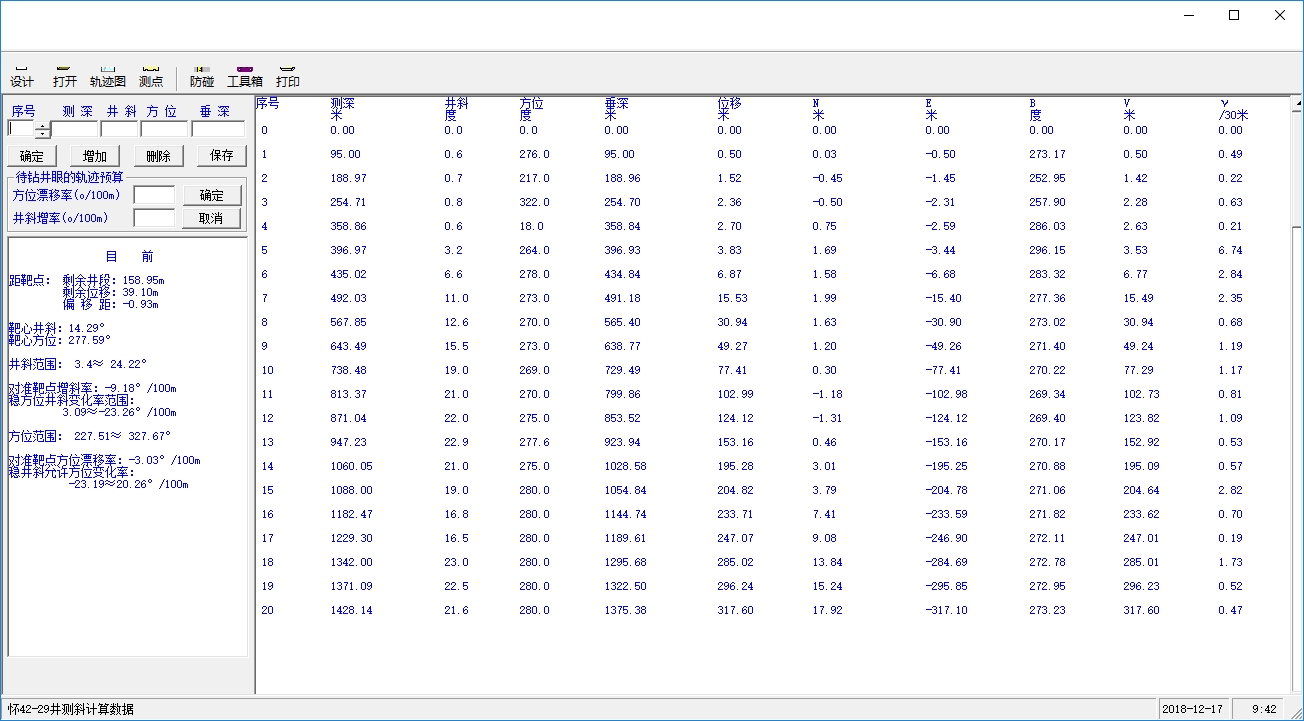Click the 序号 number input box

(21, 129)
